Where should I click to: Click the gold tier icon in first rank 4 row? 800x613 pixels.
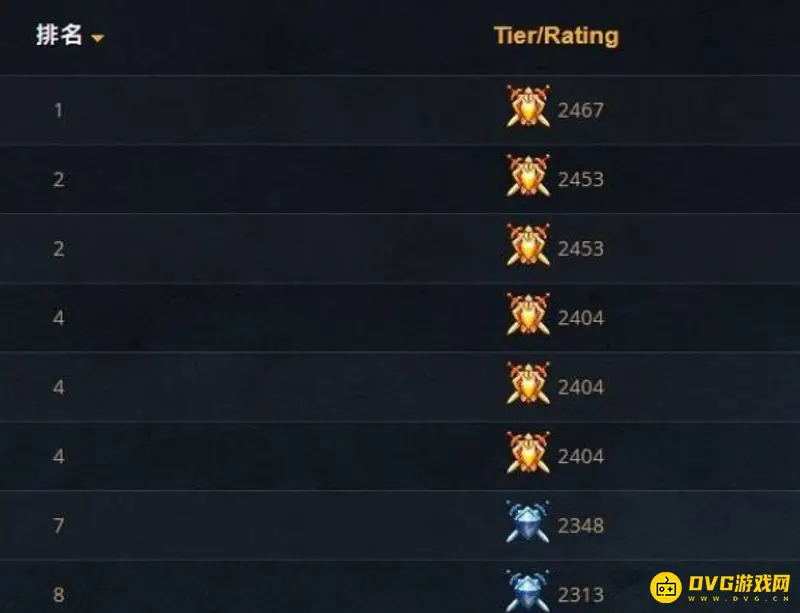pos(528,314)
